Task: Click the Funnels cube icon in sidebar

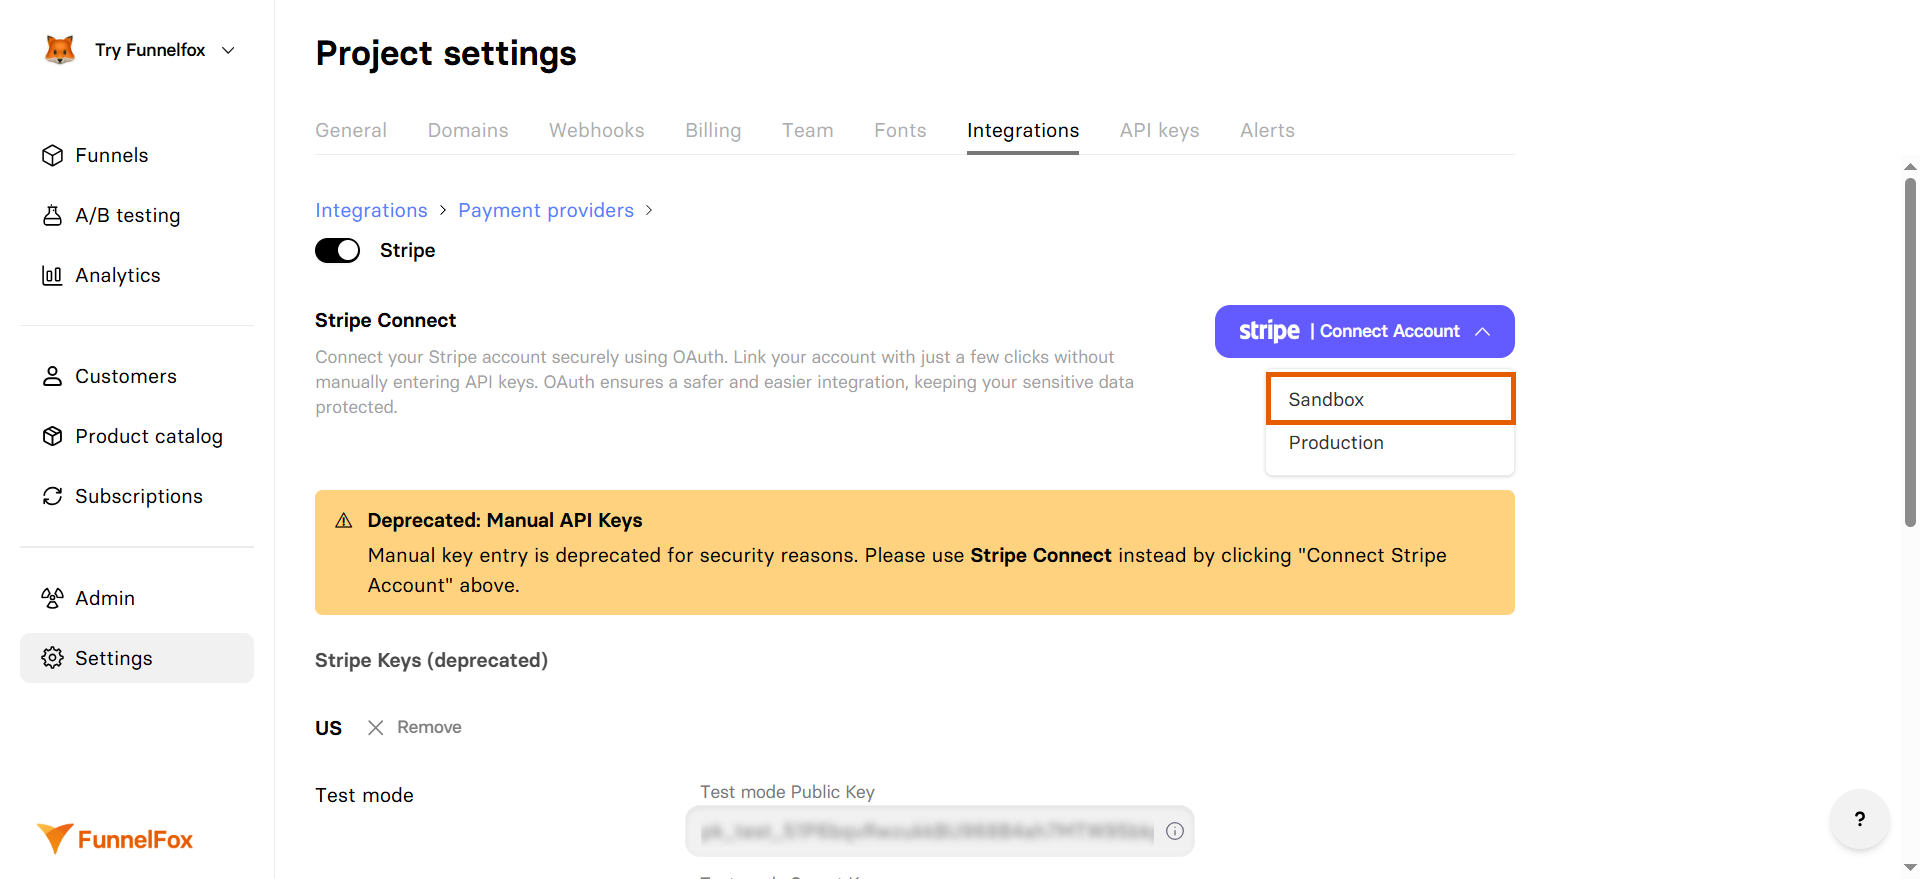Action: click(x=52, y=155)
